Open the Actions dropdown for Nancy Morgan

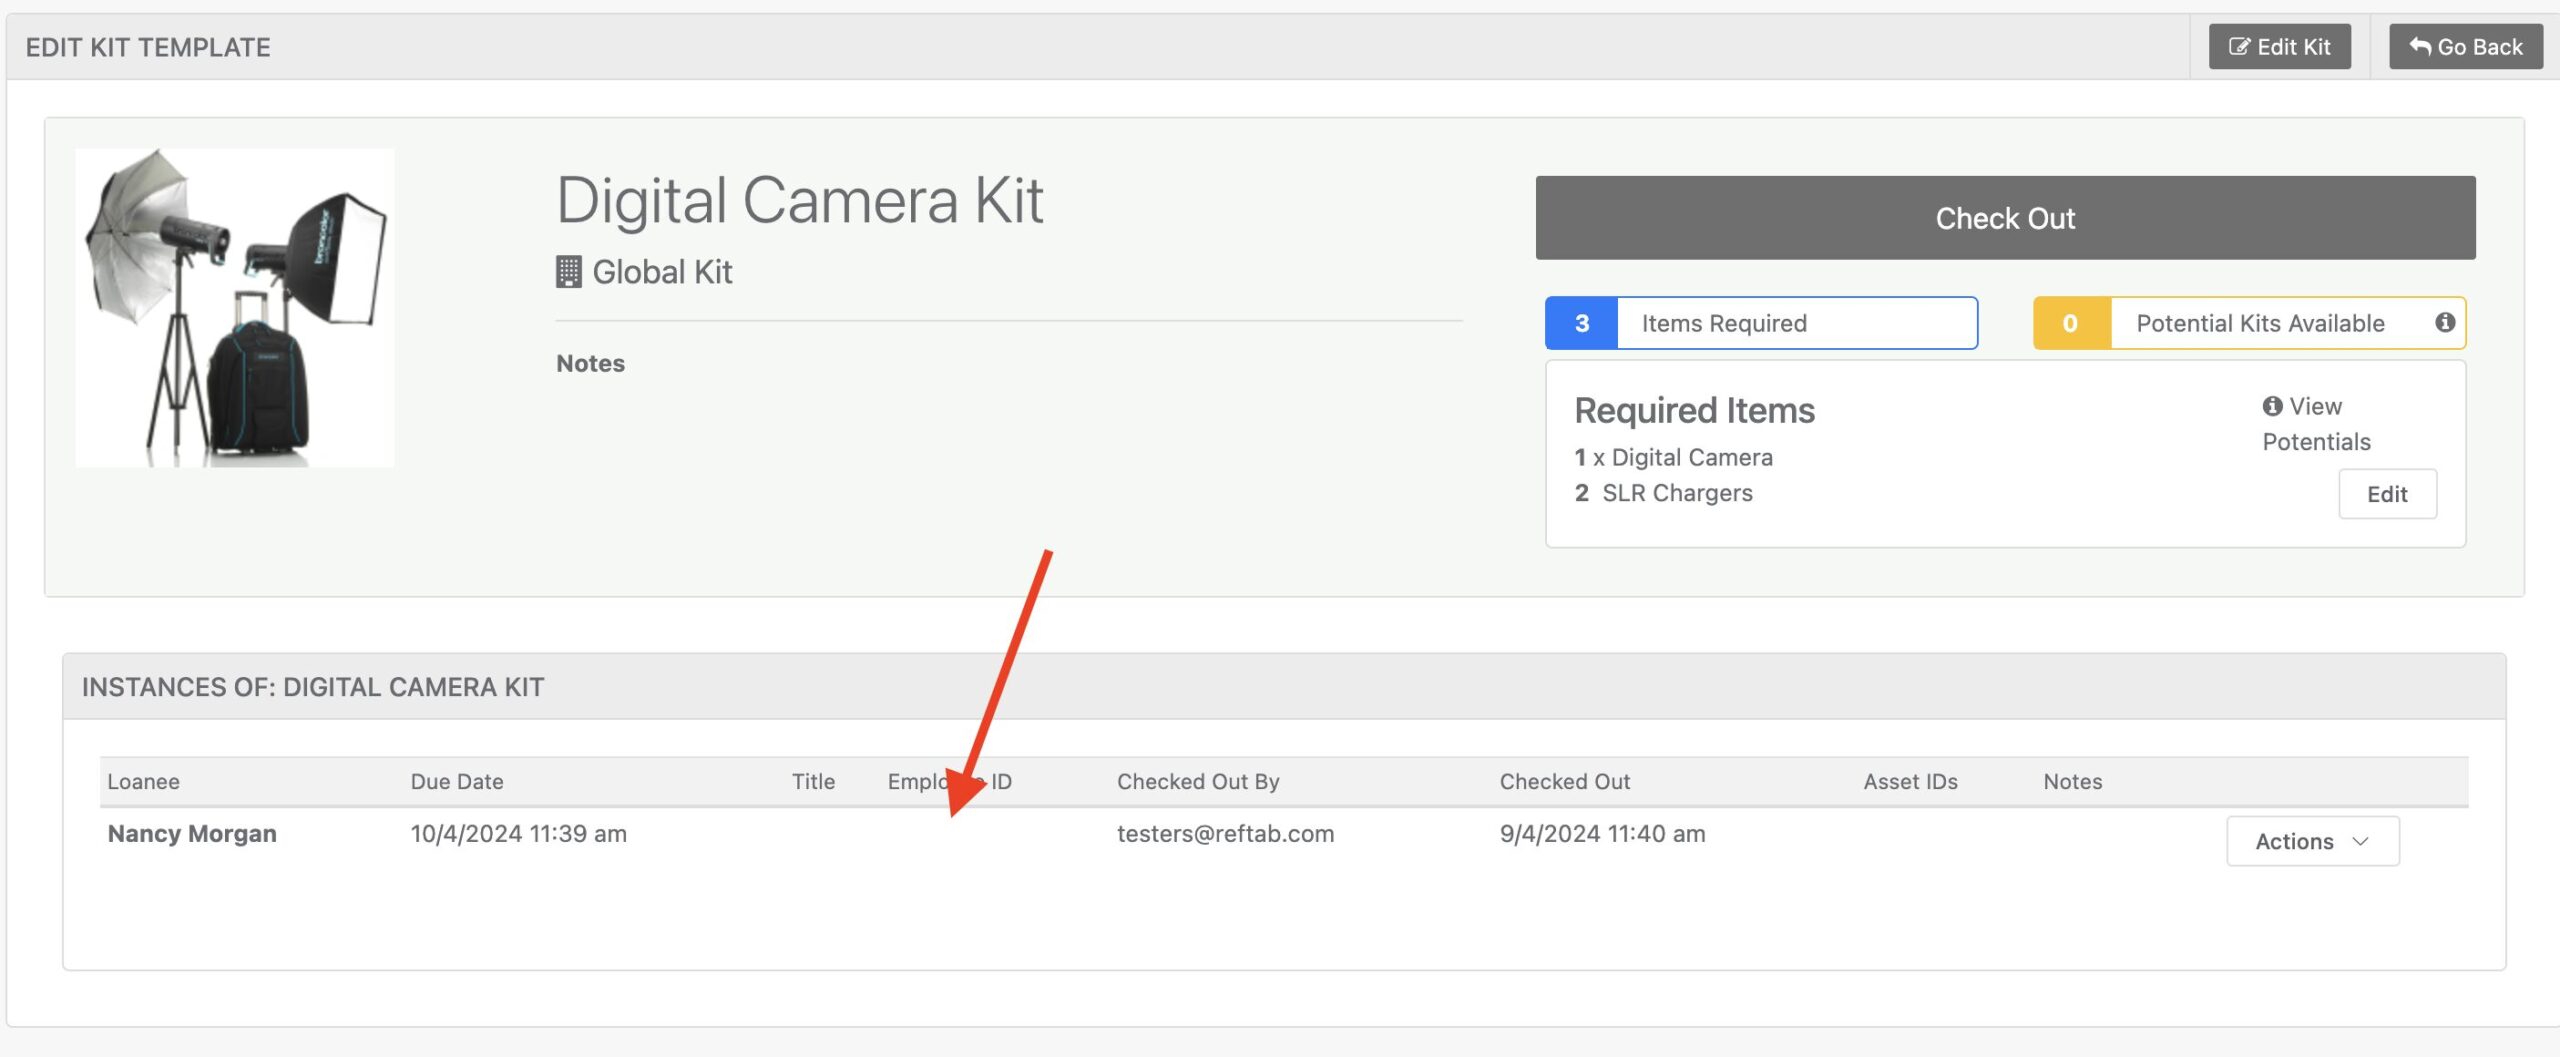pyautogui.click(x=2312, y=841)
